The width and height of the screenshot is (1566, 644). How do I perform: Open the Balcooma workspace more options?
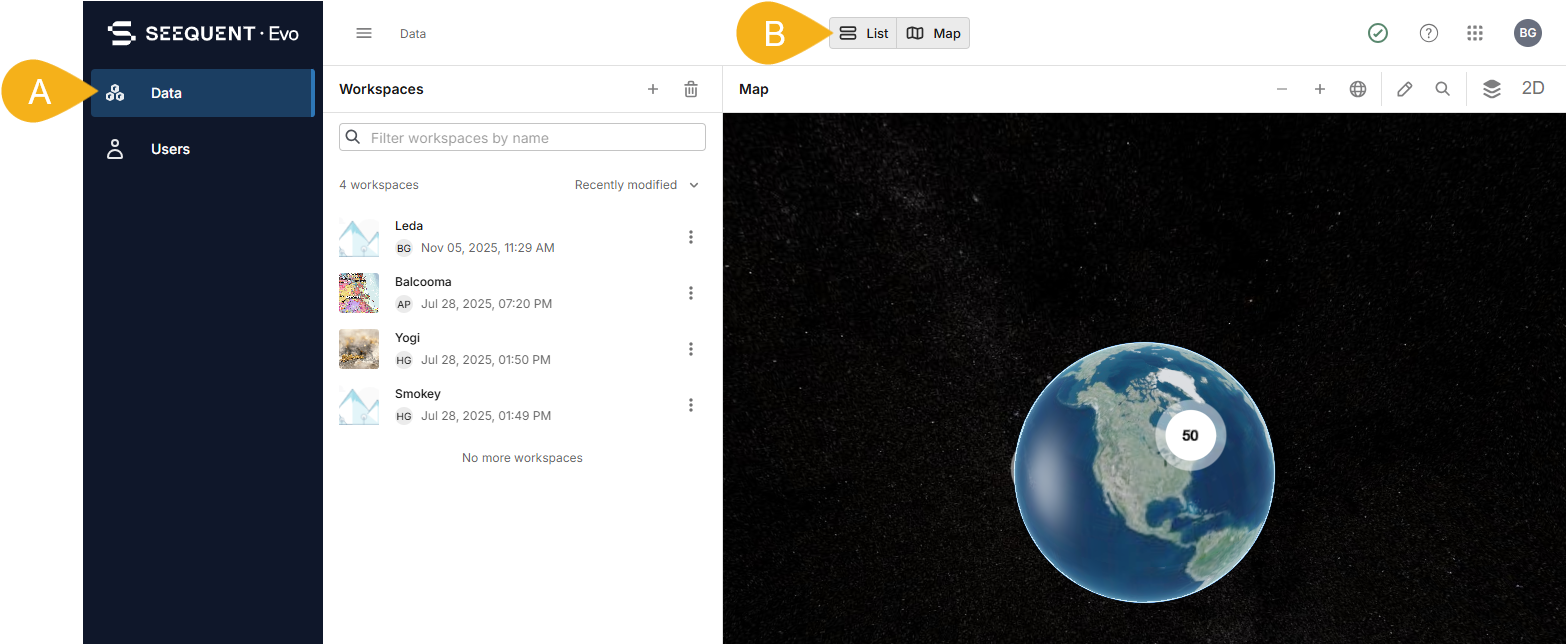691,293
